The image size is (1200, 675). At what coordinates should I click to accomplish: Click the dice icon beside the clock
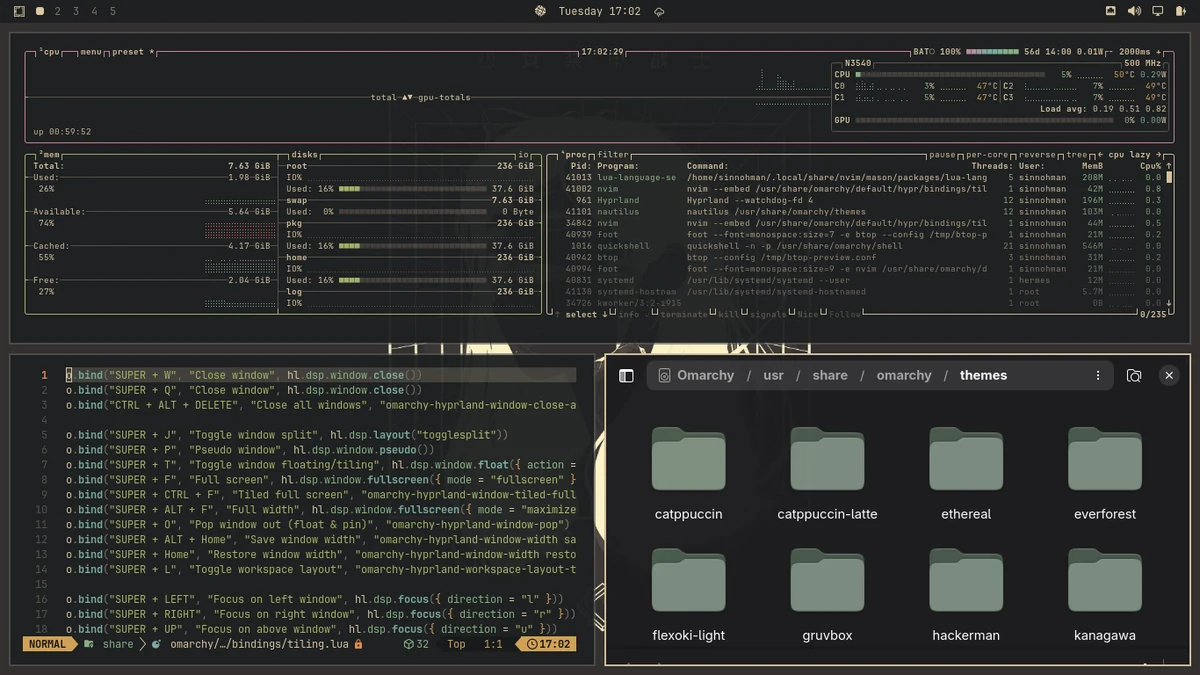tap(540, 11)
